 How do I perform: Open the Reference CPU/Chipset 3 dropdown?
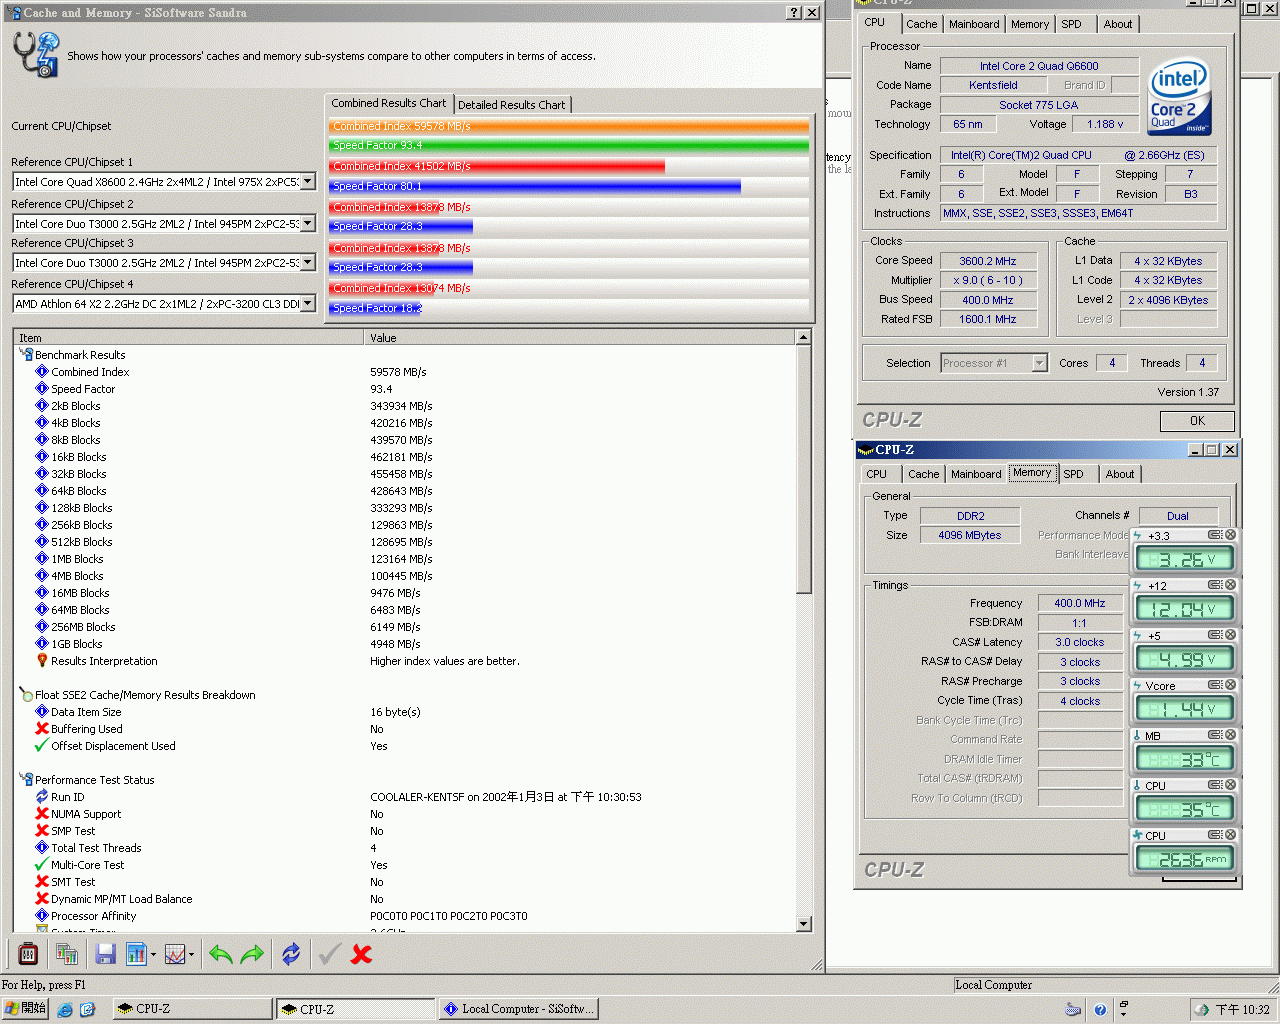308,263
